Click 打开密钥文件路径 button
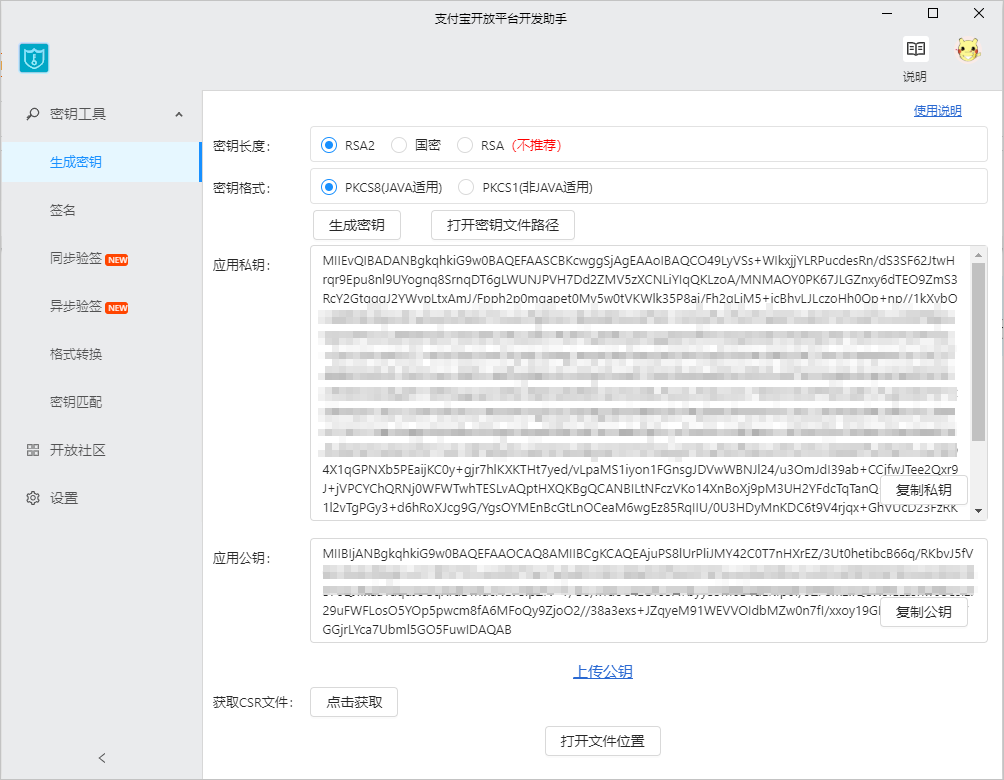This screenshot has height=780, width=1004. (503, 225)
